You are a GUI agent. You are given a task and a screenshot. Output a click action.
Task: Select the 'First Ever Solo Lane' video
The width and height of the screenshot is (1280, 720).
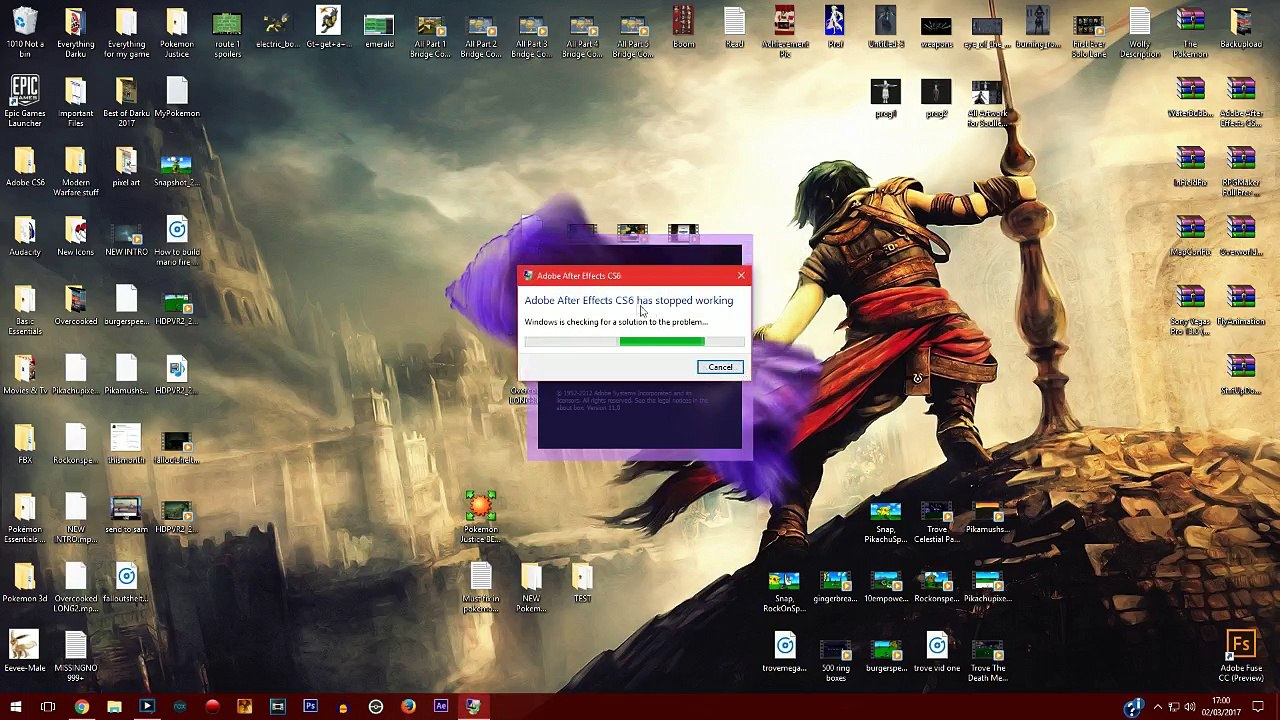tap(1089, 31)
